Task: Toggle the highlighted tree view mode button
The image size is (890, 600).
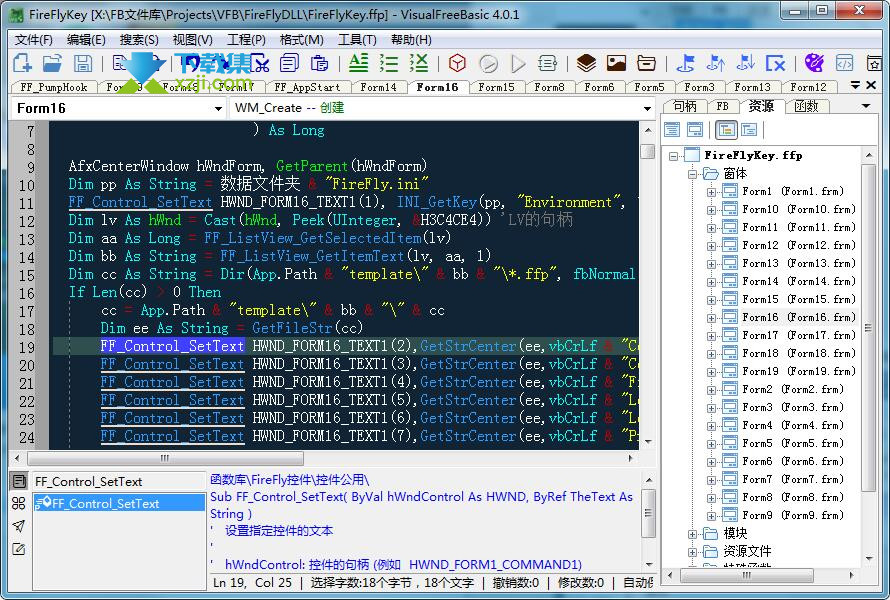Action: click(726, 130)
